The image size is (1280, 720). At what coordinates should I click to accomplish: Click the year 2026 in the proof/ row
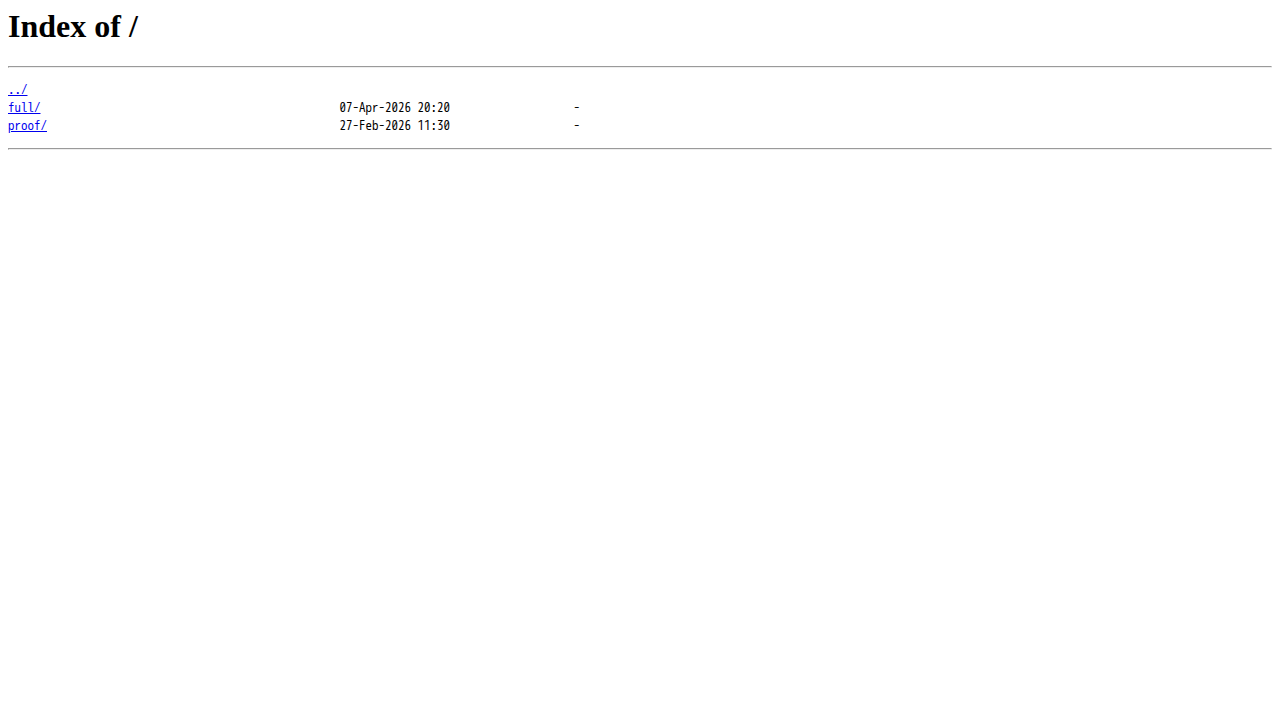(x=398, y=126)
